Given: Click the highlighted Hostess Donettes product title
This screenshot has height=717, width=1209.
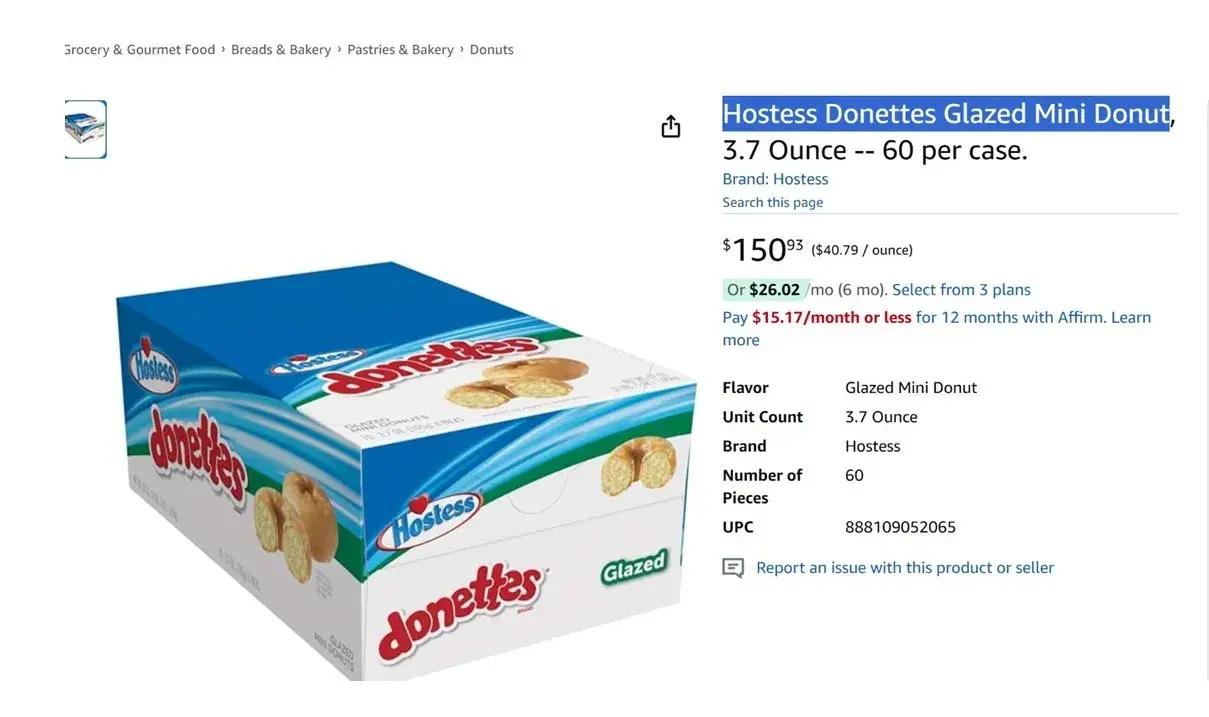Looking at the screenshot, I should (945, 114).
